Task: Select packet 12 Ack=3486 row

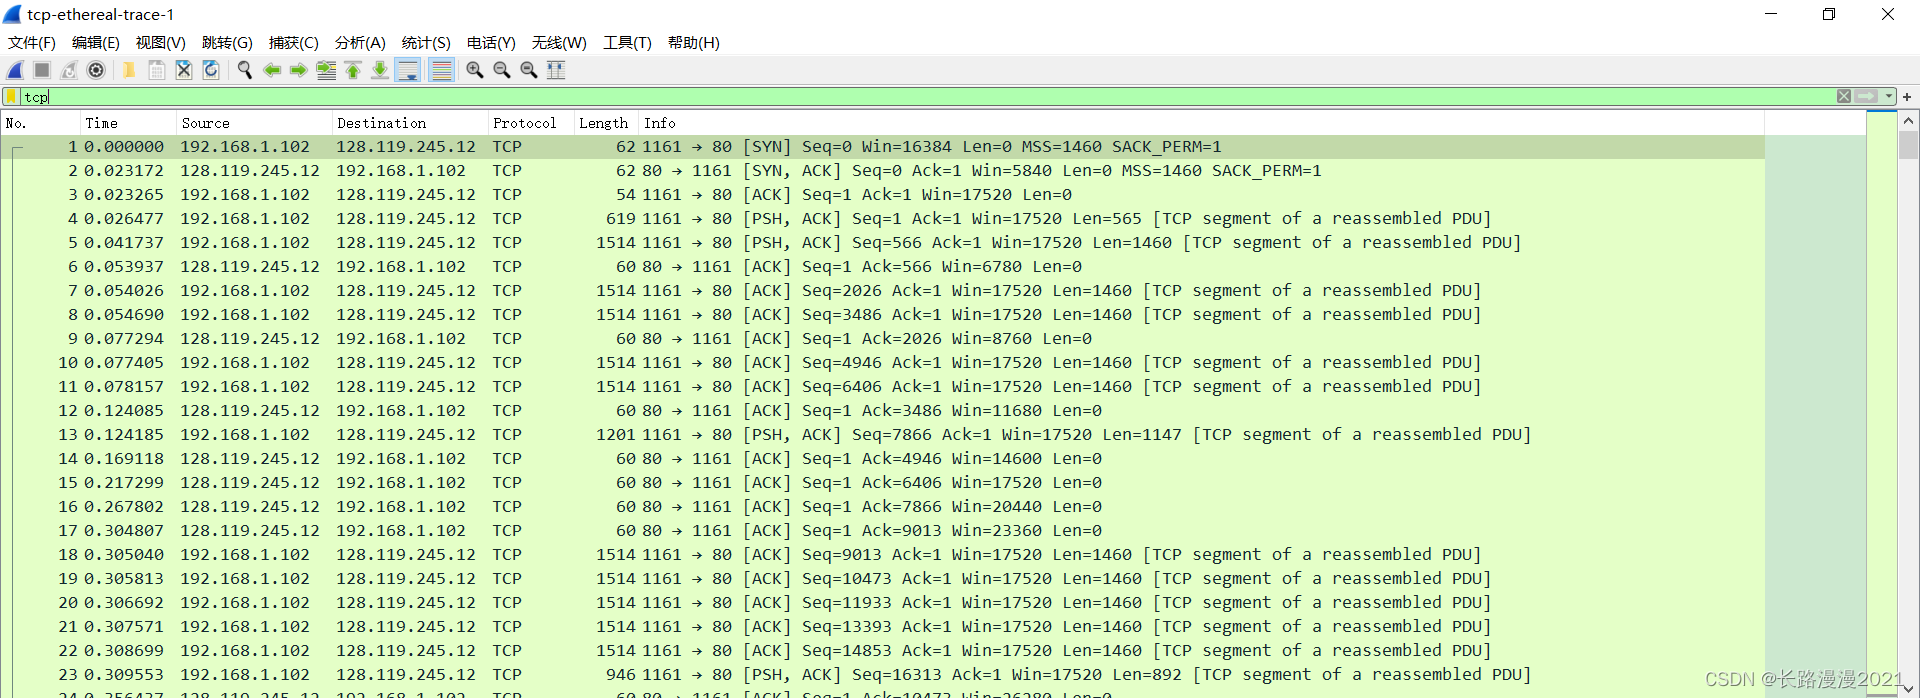Action: [883, 411]
